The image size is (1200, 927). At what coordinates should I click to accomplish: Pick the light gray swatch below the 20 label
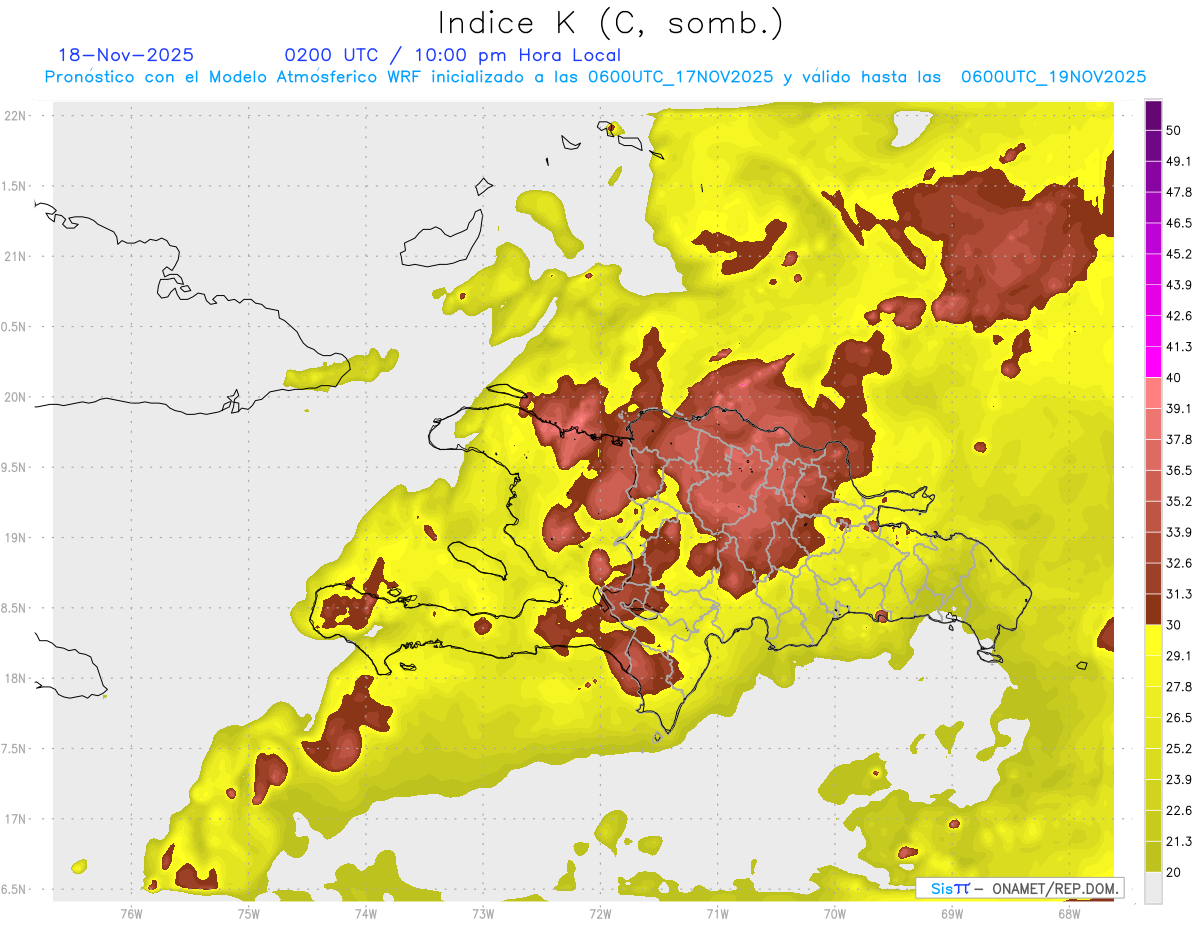[1153, 887]
